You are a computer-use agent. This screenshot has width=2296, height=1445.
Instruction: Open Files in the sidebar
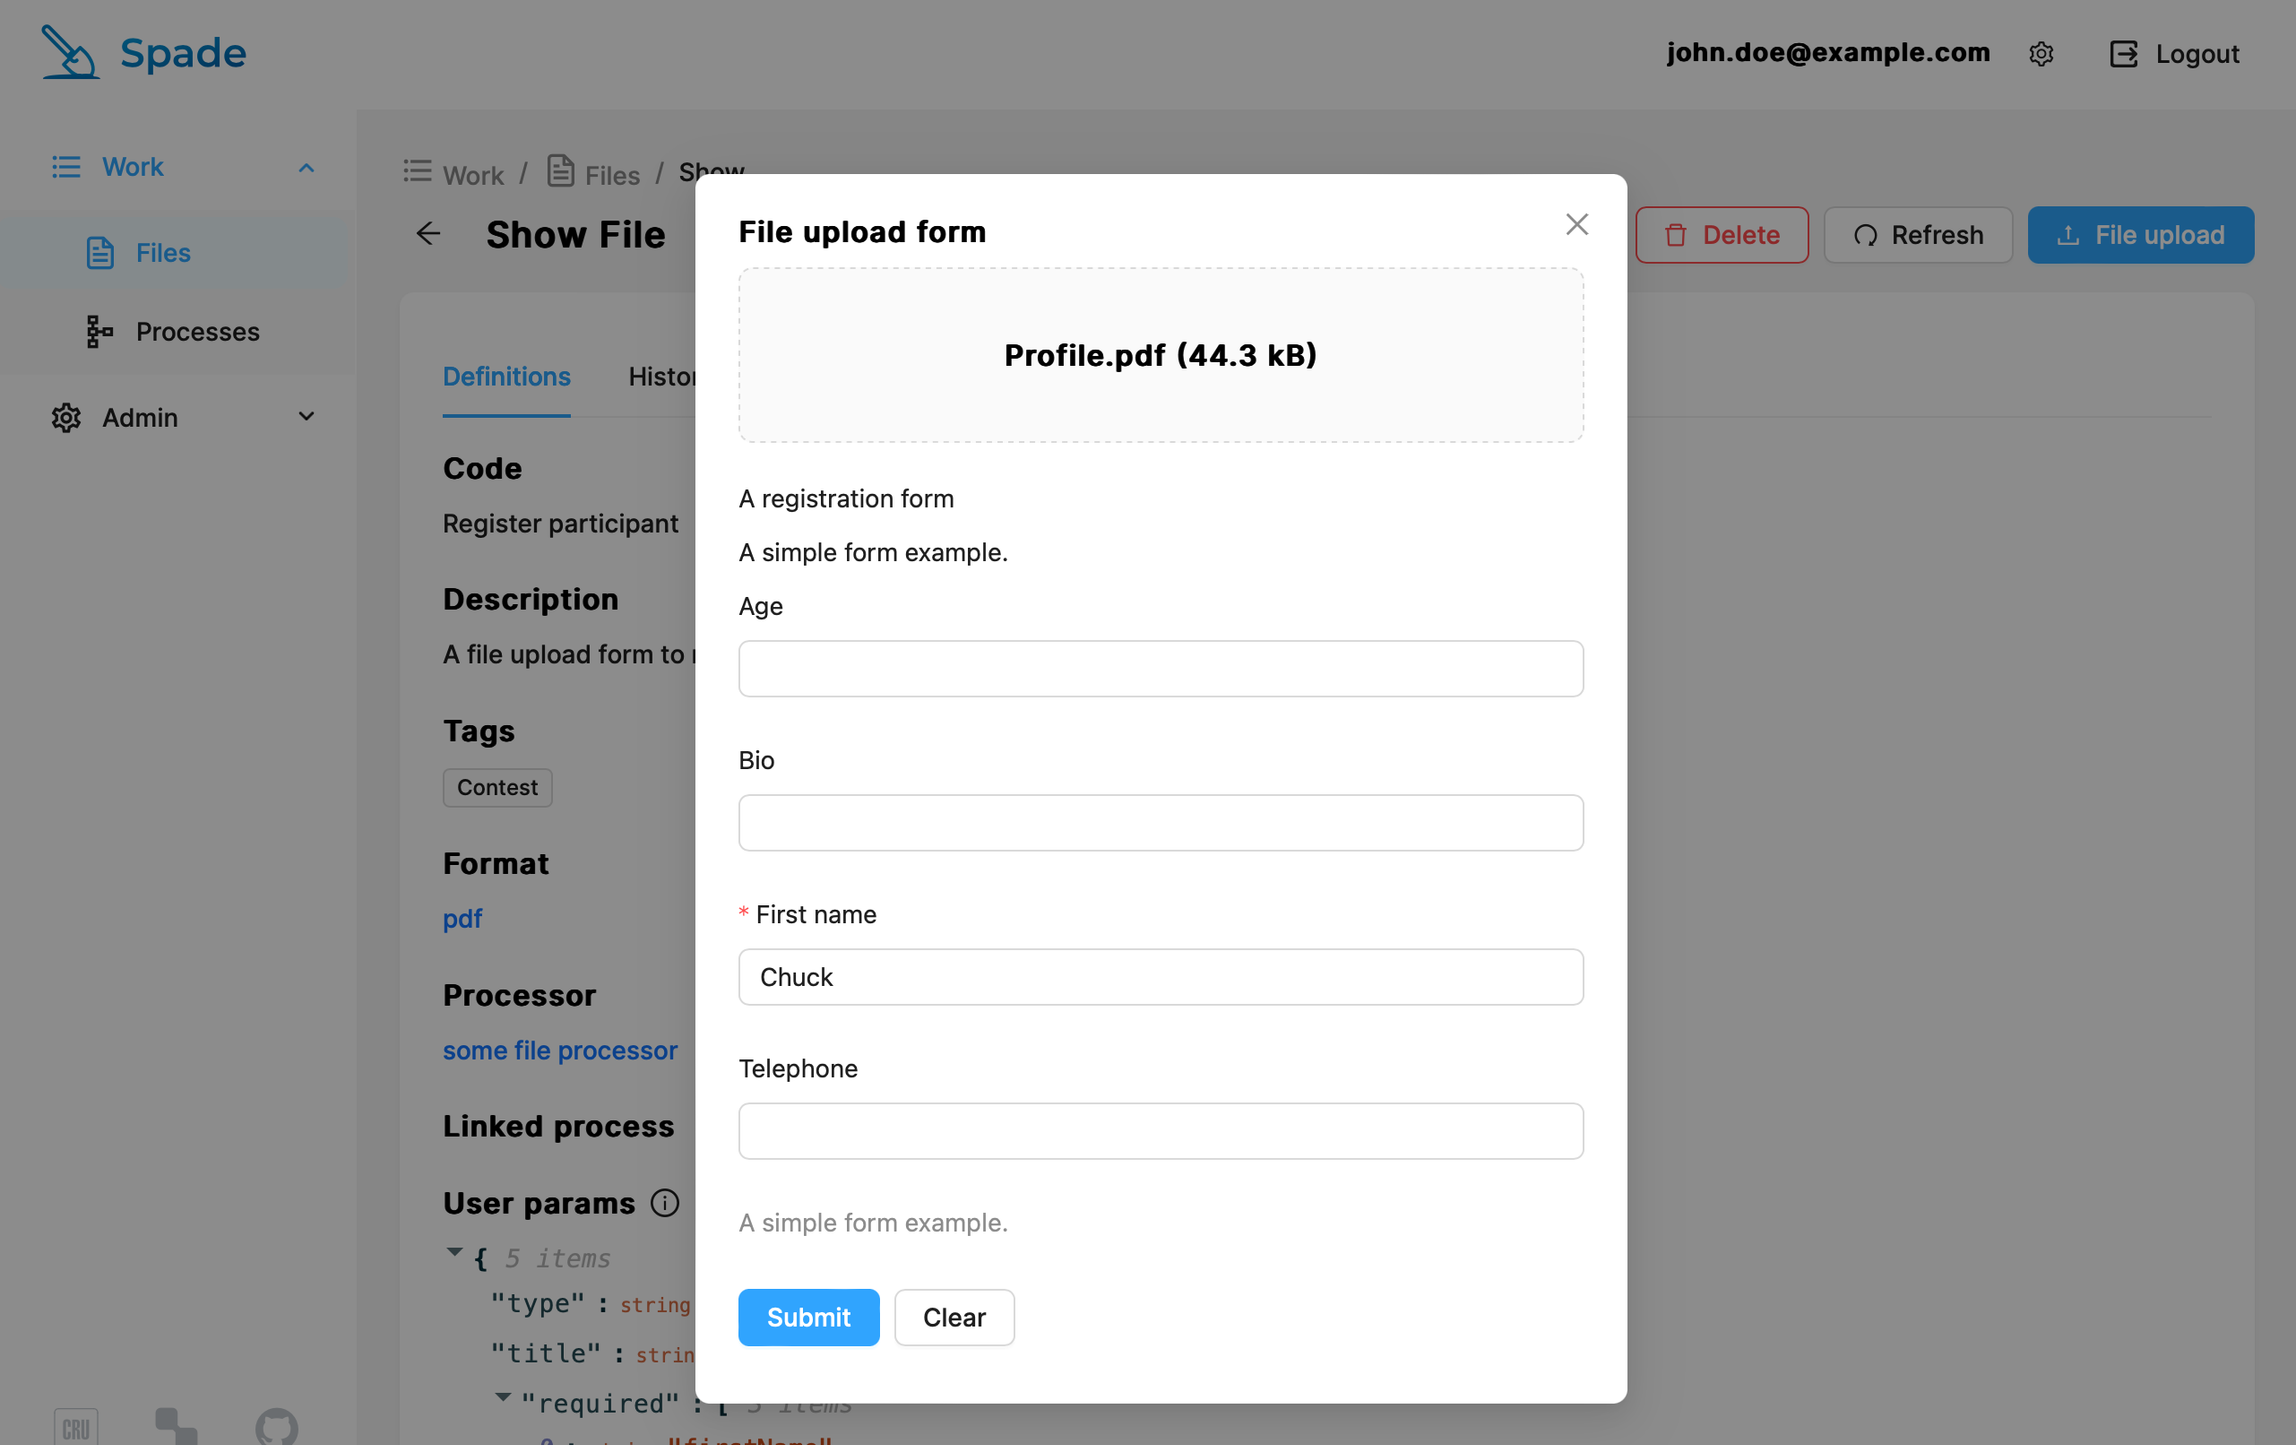coord(163,253)
